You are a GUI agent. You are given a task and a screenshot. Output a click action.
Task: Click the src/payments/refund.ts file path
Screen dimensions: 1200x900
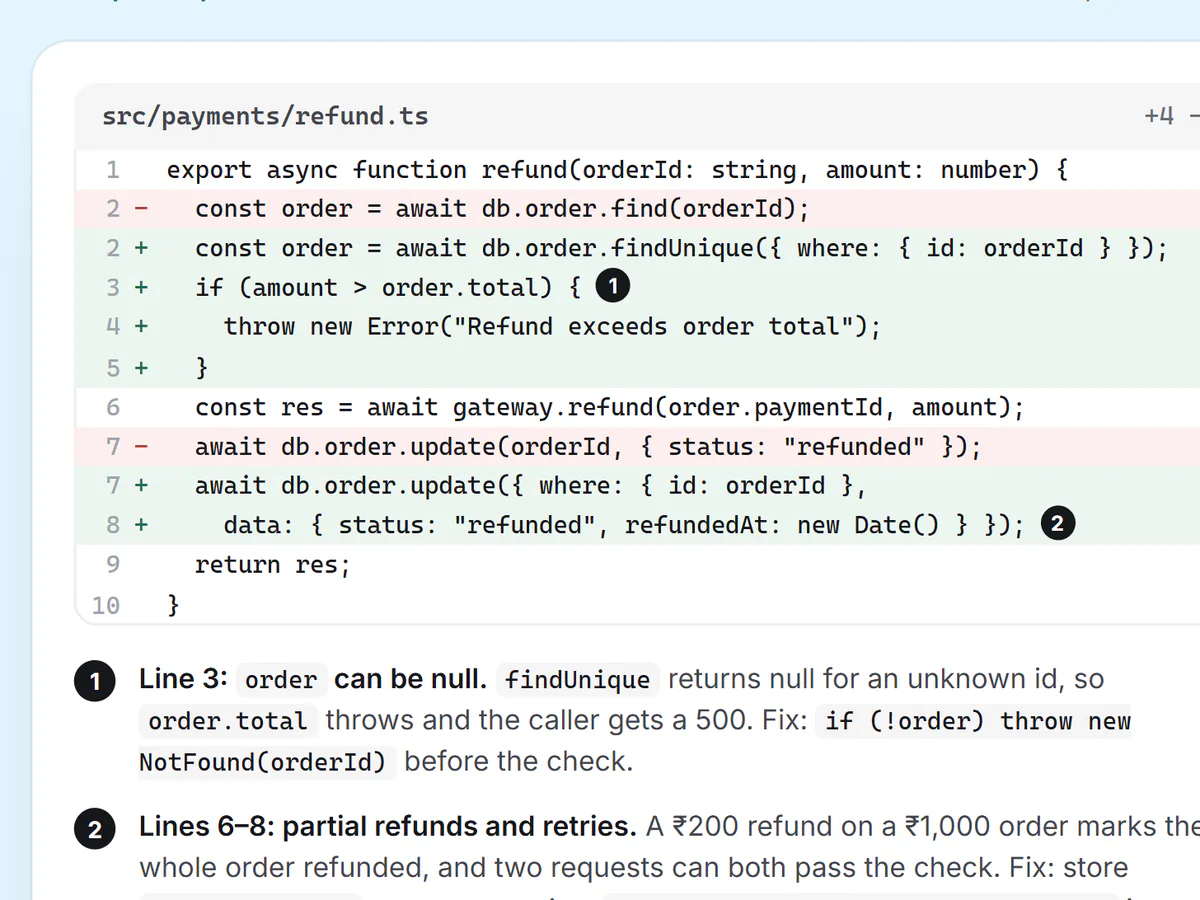[x=265, y=116]
